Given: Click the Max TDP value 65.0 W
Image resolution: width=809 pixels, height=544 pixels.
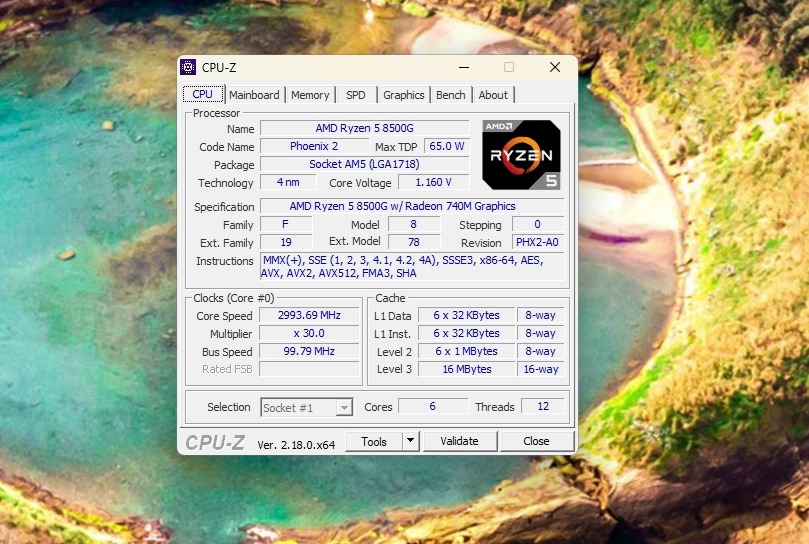Looking at the screenshot, I should (447, 146).
